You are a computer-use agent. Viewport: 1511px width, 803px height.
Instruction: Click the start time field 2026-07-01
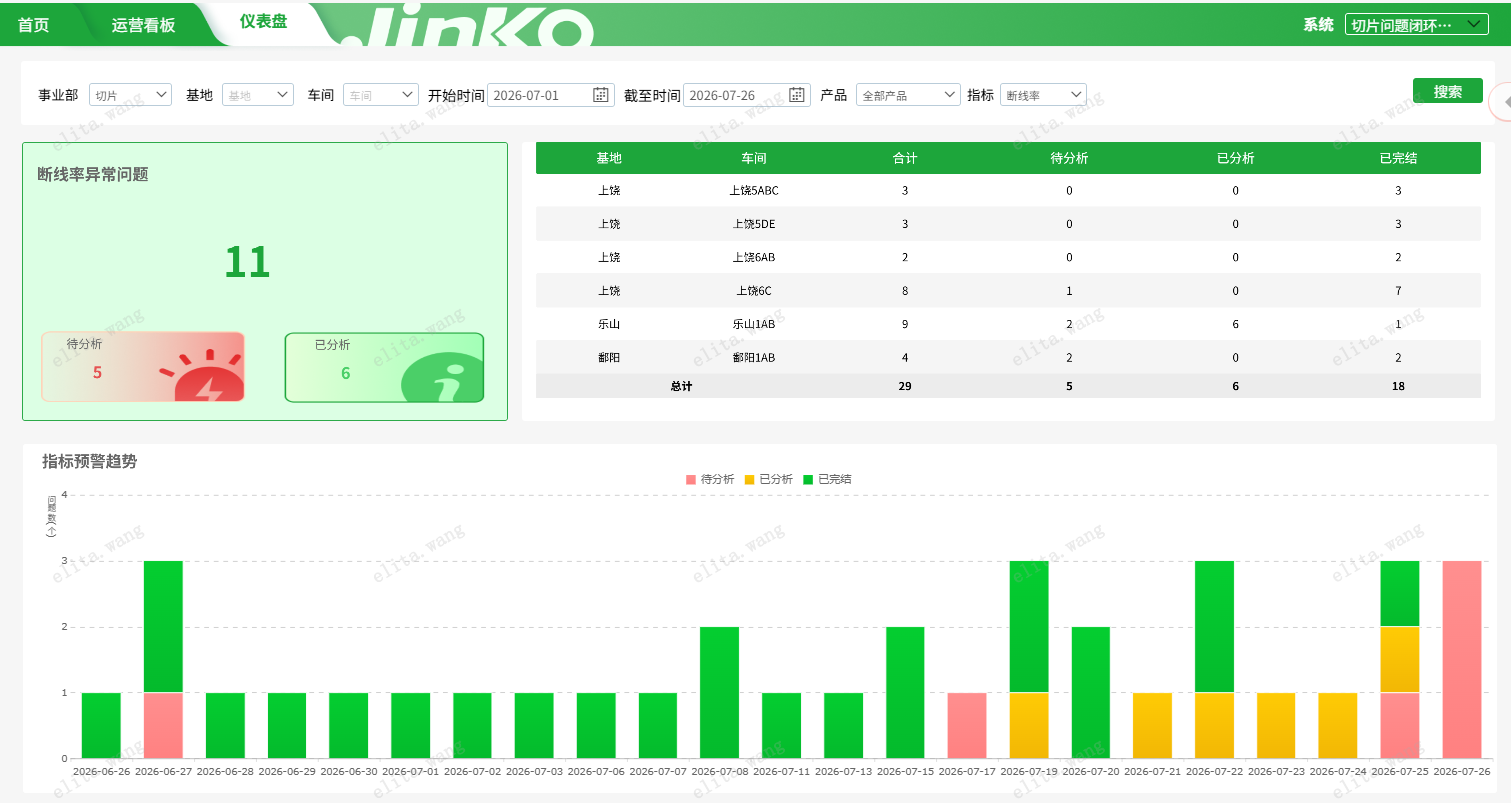click(550, 95)
